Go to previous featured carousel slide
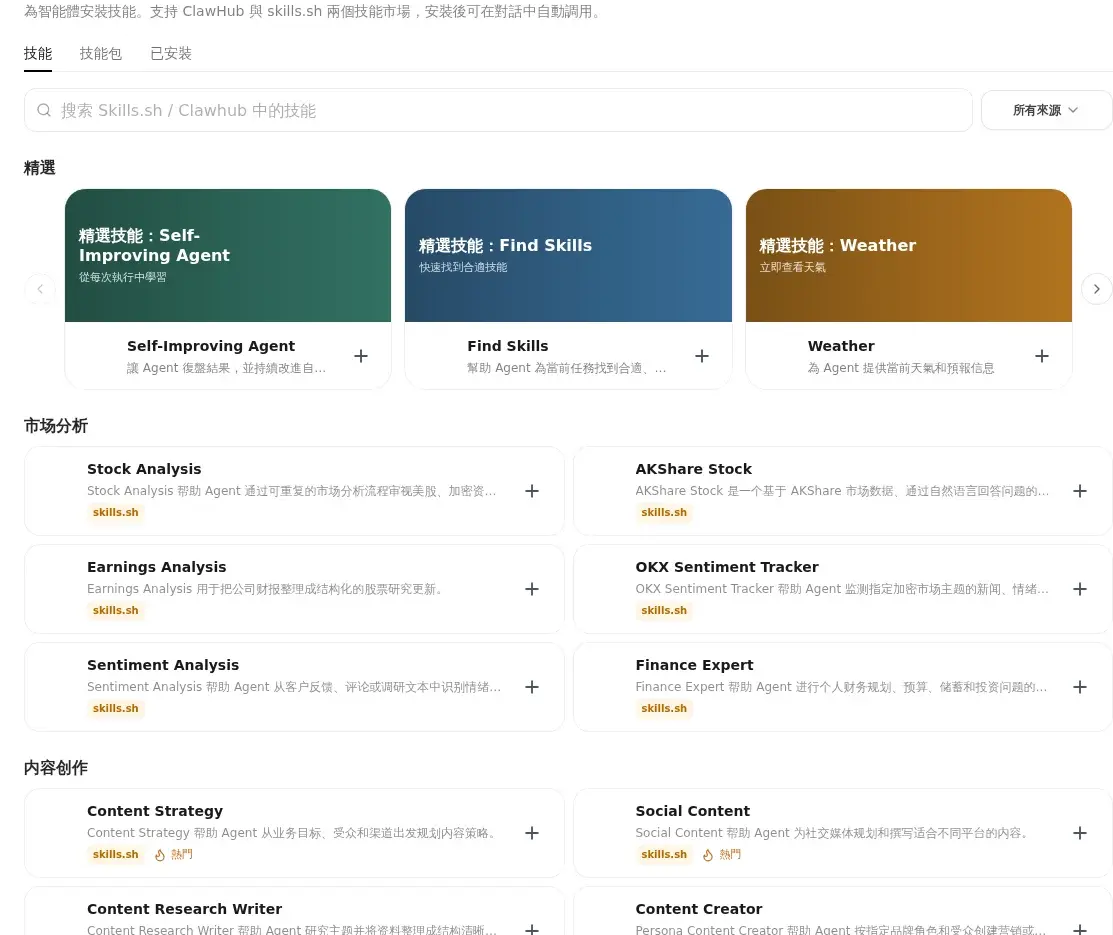 [x=40, y=289]
